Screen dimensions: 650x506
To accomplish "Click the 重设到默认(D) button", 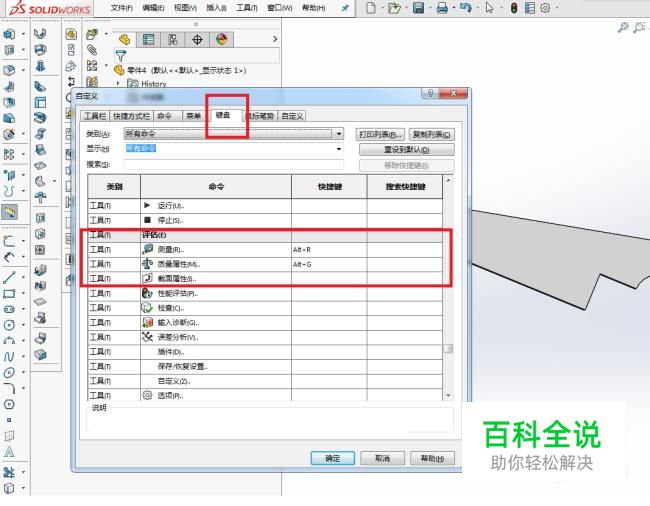I will 406,149.
